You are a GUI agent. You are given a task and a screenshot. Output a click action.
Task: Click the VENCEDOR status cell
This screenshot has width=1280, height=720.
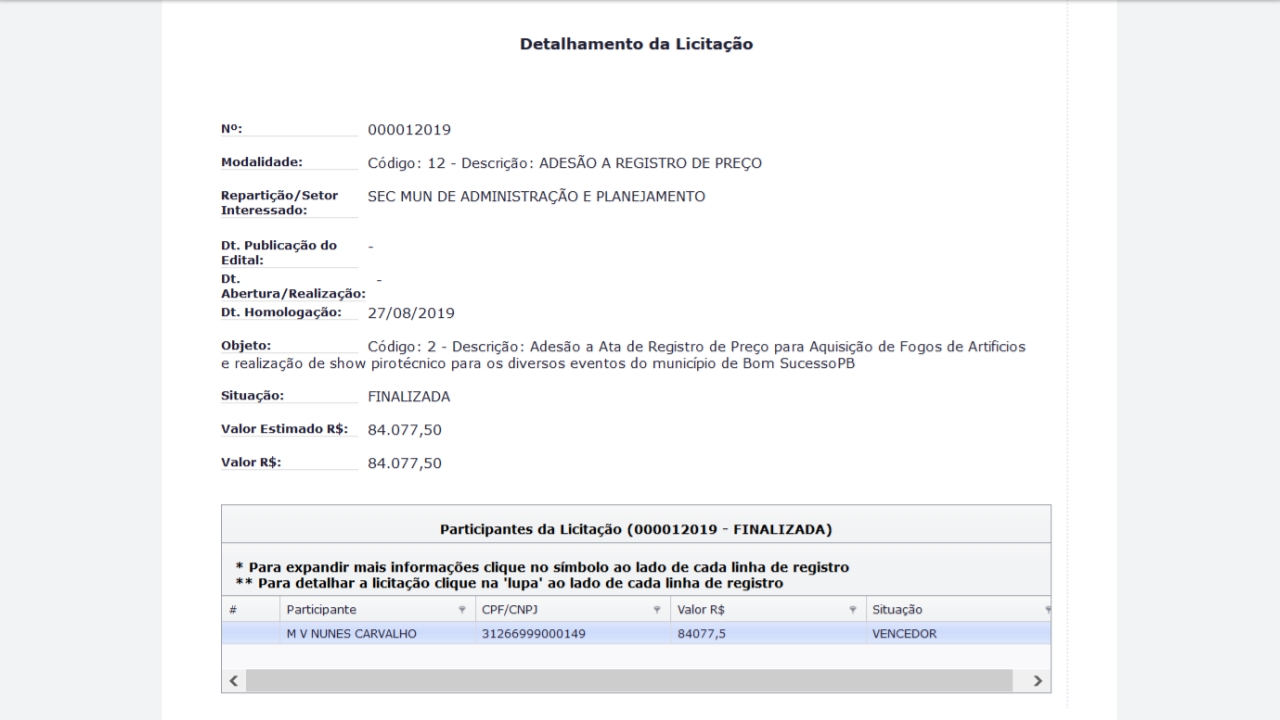(x=904, y=633)
